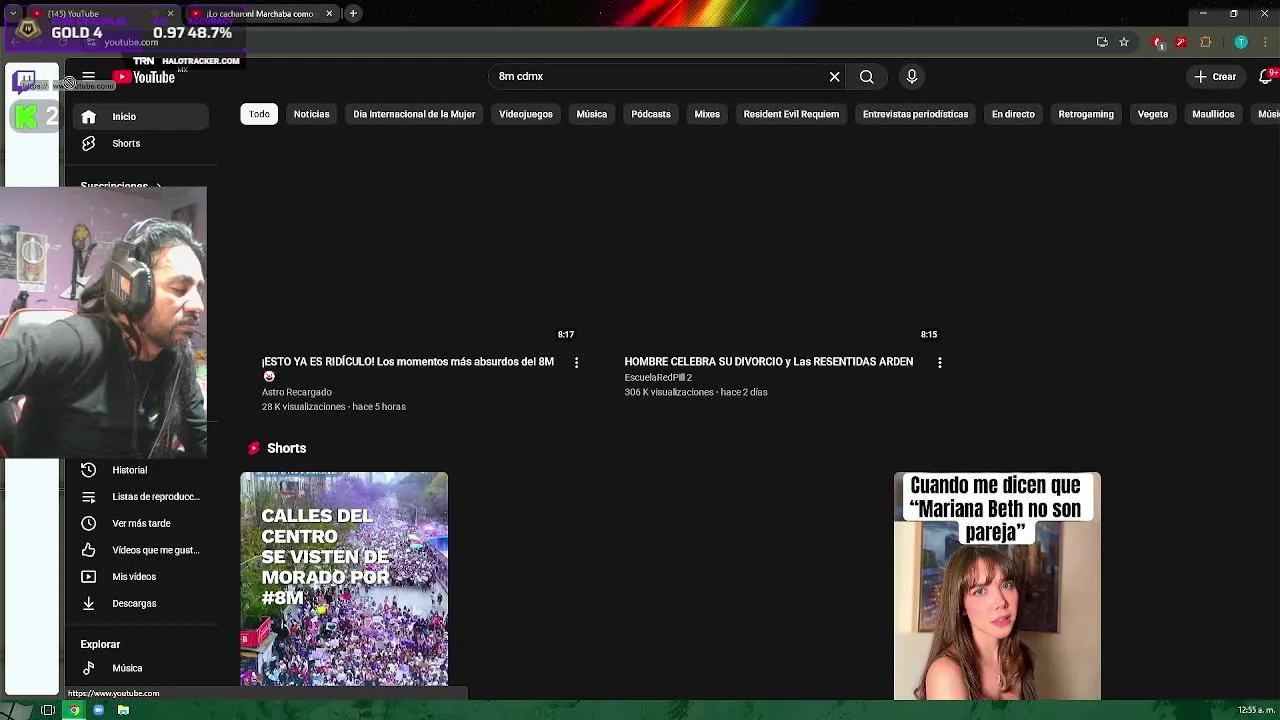Open a new browser tab

pos(353,14)
